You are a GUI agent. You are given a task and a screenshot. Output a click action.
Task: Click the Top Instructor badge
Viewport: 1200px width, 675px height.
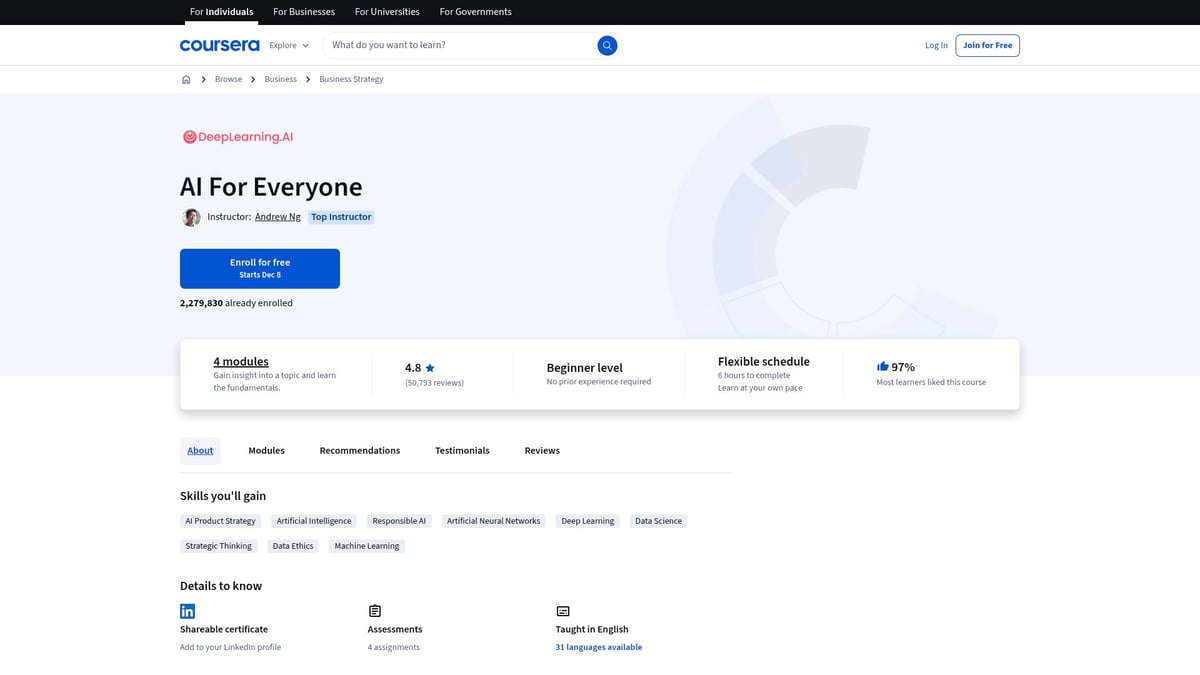tap(341, 217)
